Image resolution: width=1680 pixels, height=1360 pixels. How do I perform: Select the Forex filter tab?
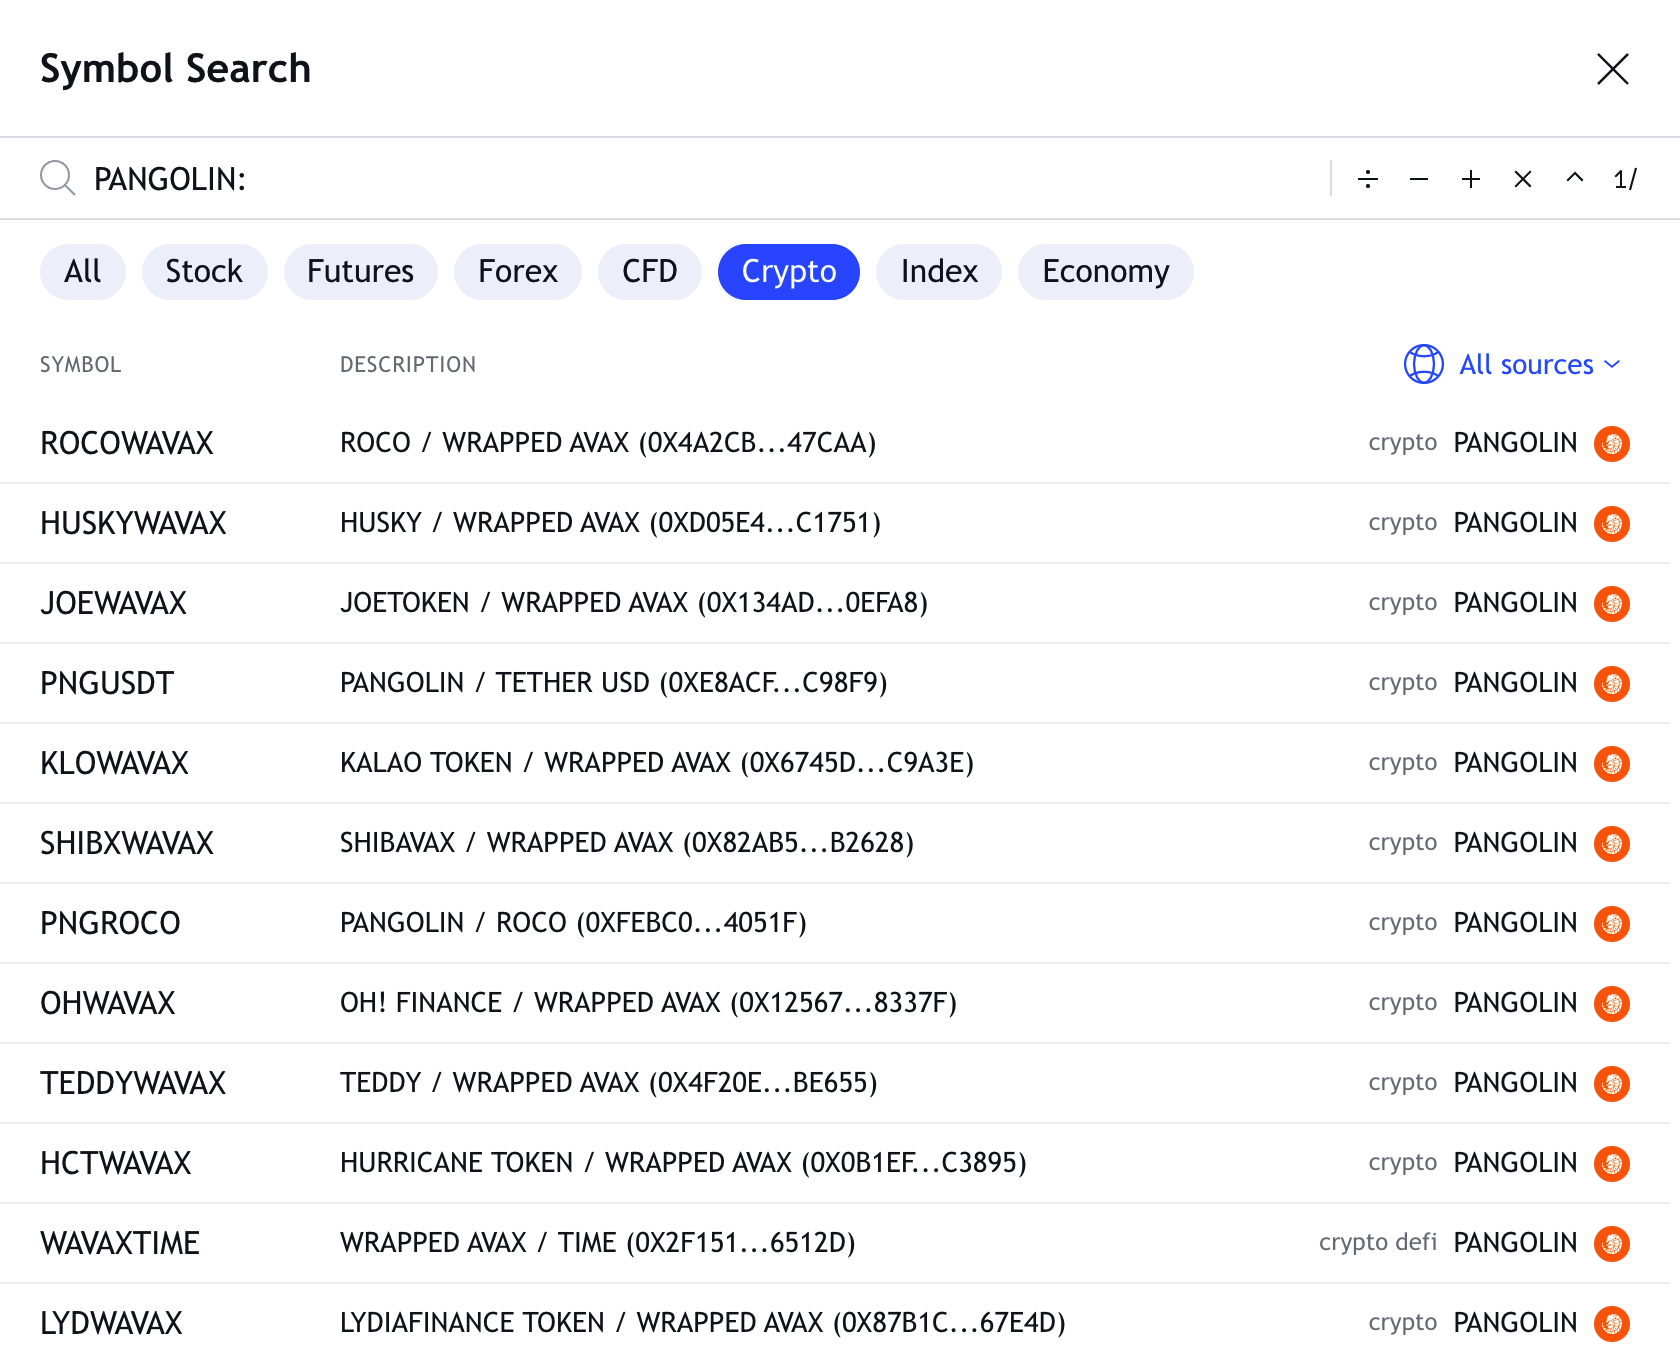pyautogui.click(x=517, y=271)
